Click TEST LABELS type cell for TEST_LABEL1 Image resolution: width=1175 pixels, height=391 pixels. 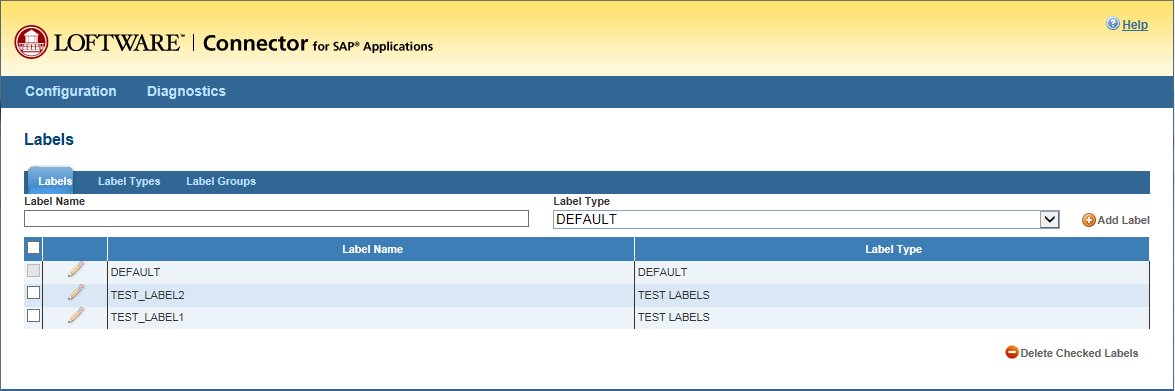892,318
